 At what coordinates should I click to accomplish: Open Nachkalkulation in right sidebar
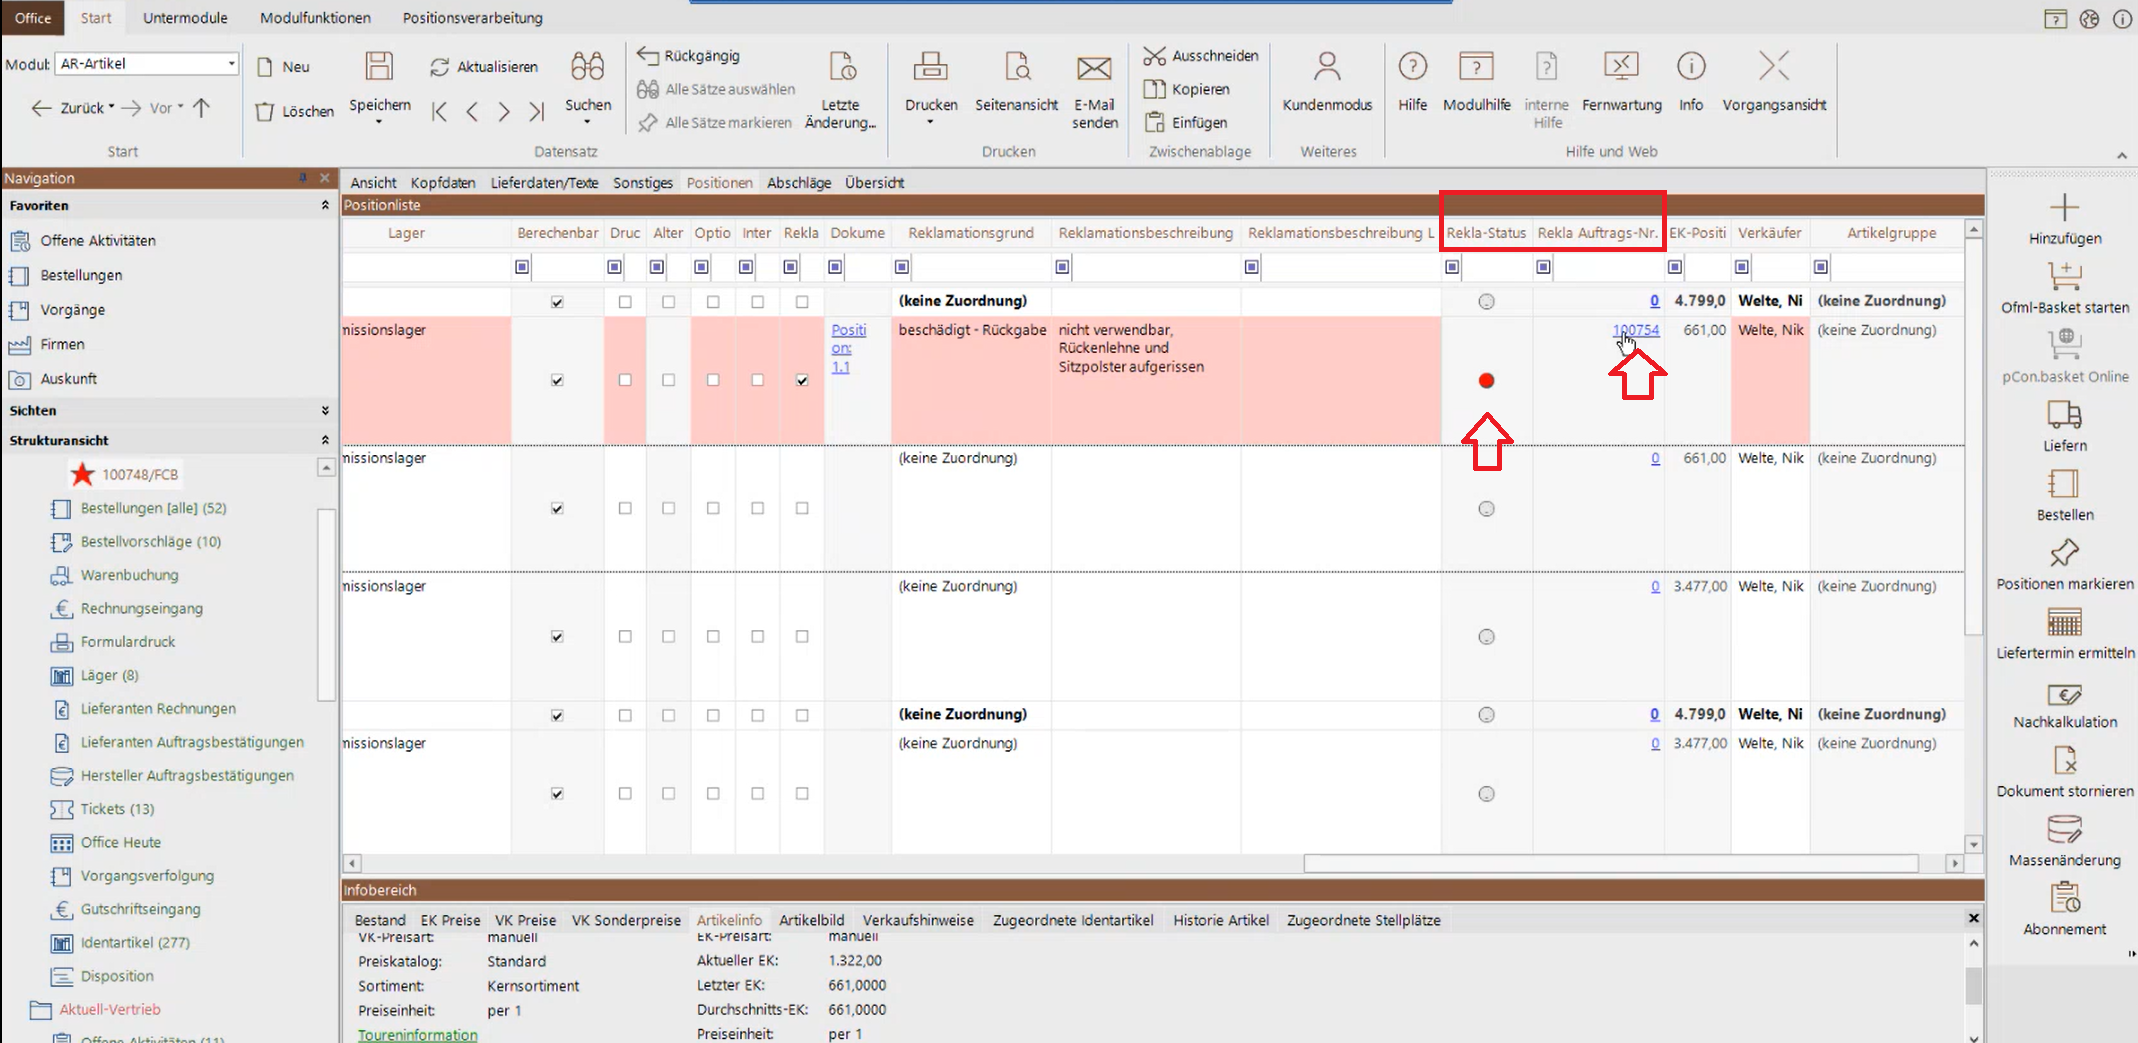2064,696
